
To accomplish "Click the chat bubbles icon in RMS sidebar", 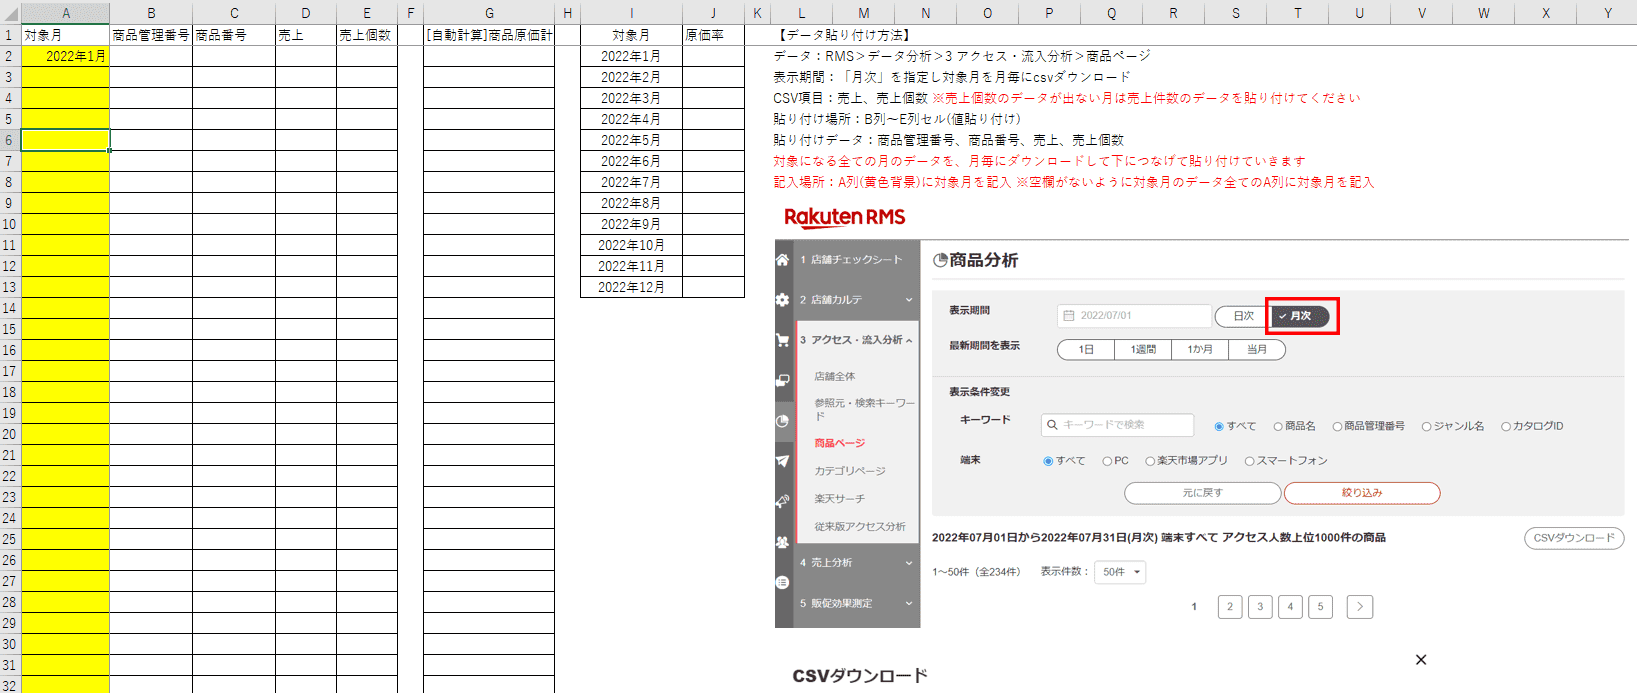I will click(782, 380).
